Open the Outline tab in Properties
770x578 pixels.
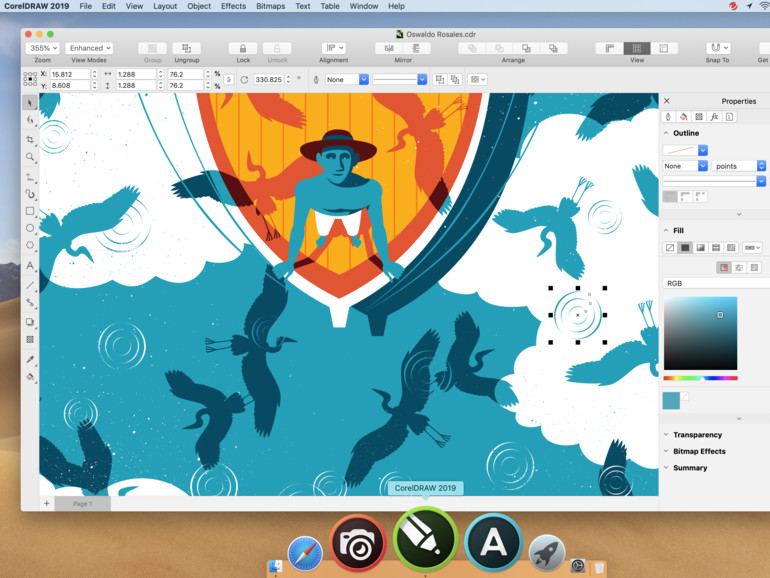pos(668,117)
